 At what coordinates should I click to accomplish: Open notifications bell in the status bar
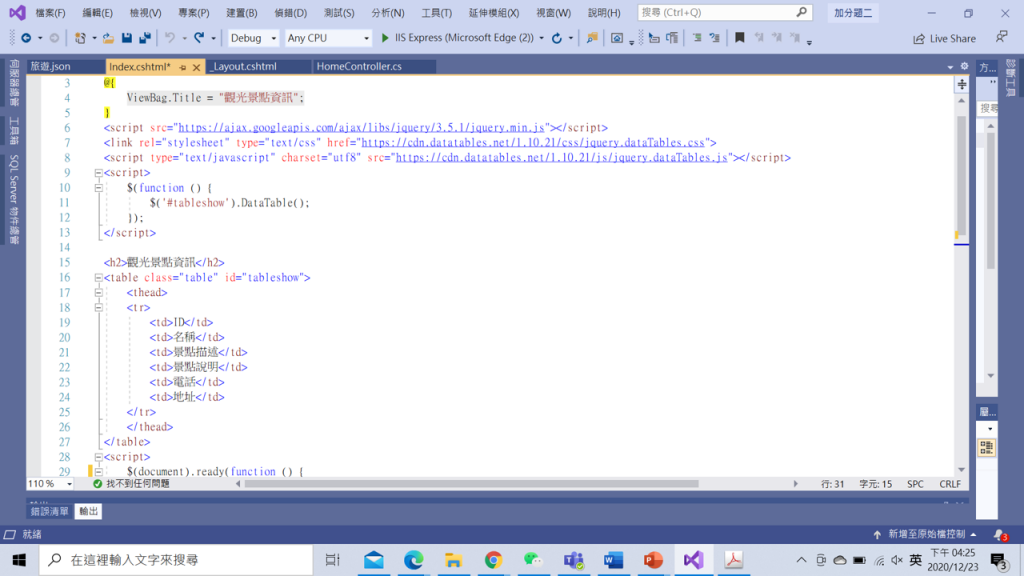point(1000,535)
